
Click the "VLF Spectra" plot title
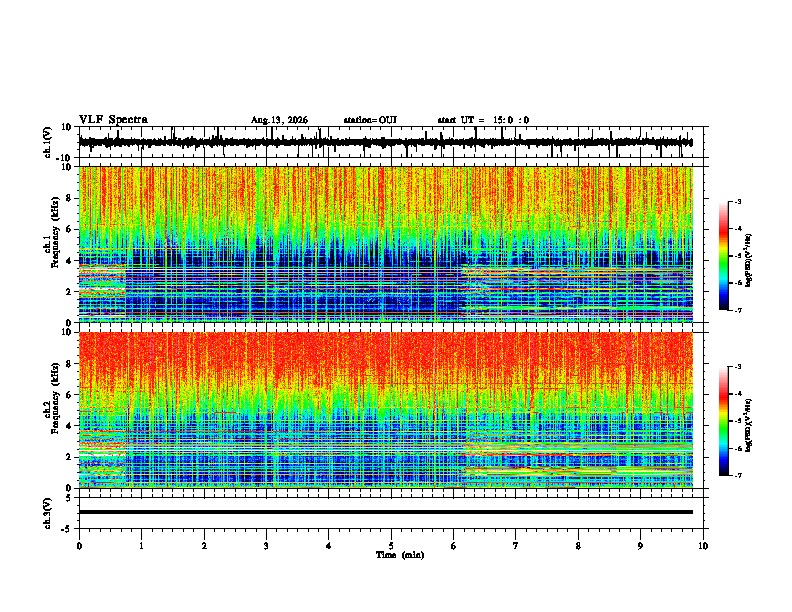tap(113, 120)
